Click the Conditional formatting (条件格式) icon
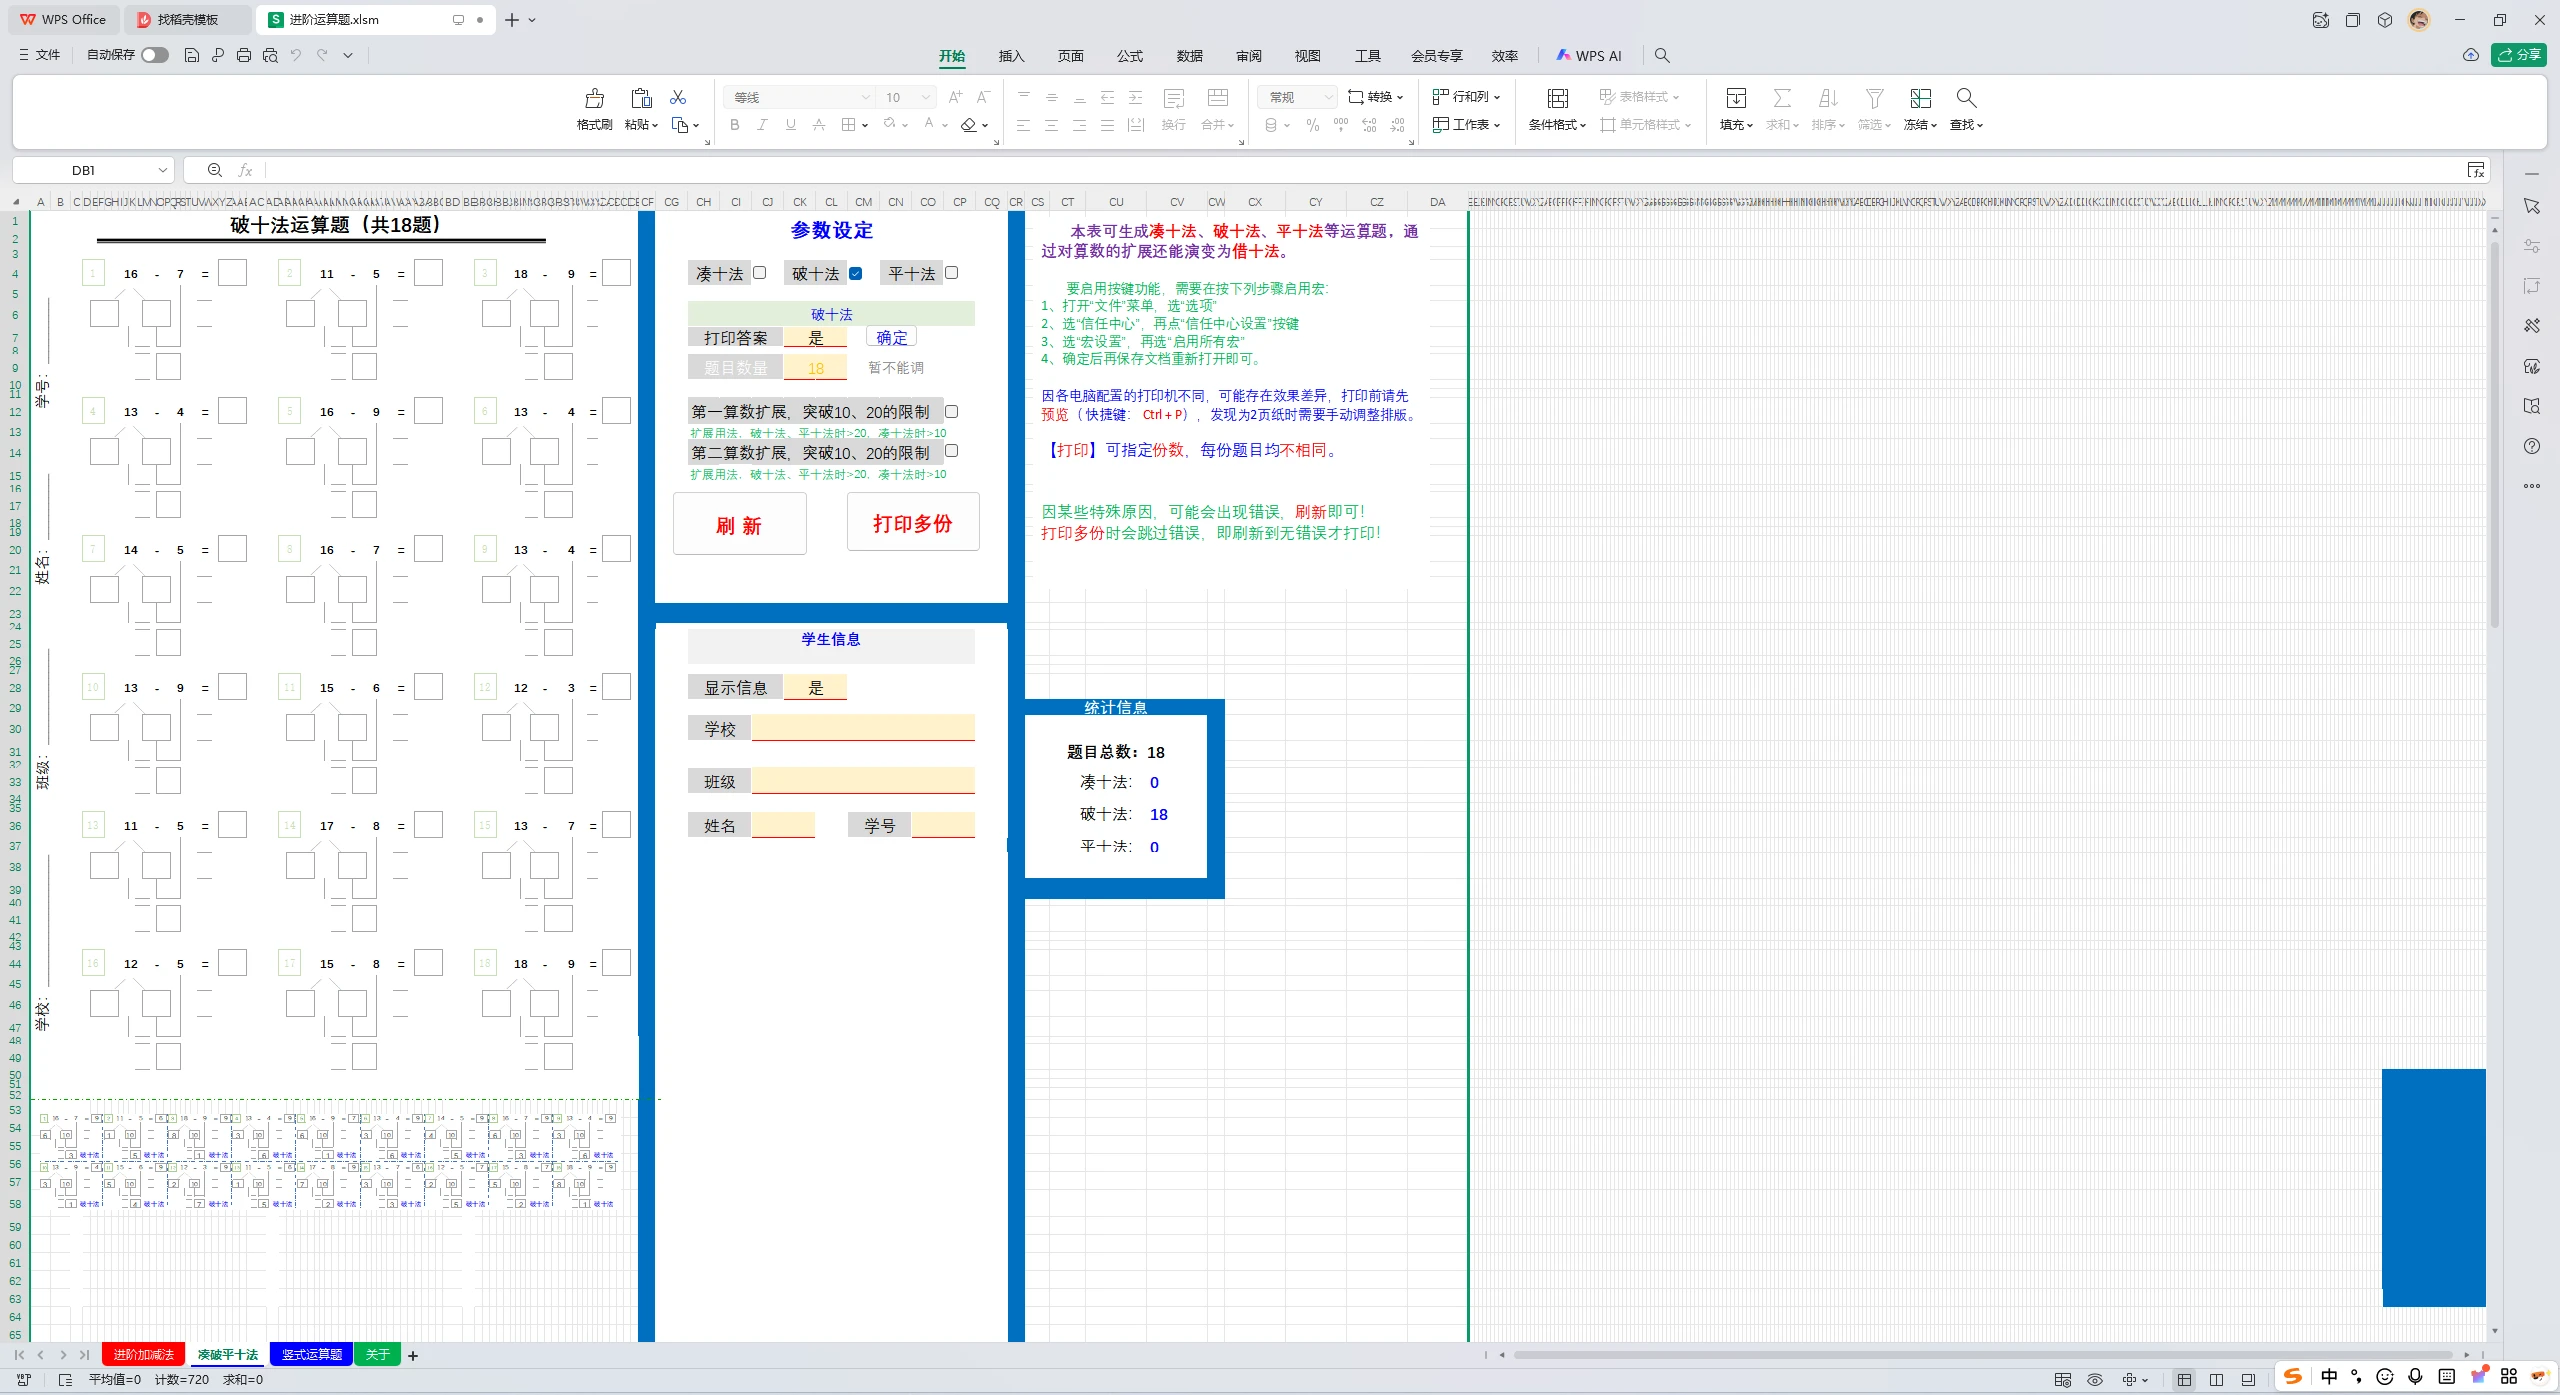2560x1395 pixels. [x=1557, y=98]
